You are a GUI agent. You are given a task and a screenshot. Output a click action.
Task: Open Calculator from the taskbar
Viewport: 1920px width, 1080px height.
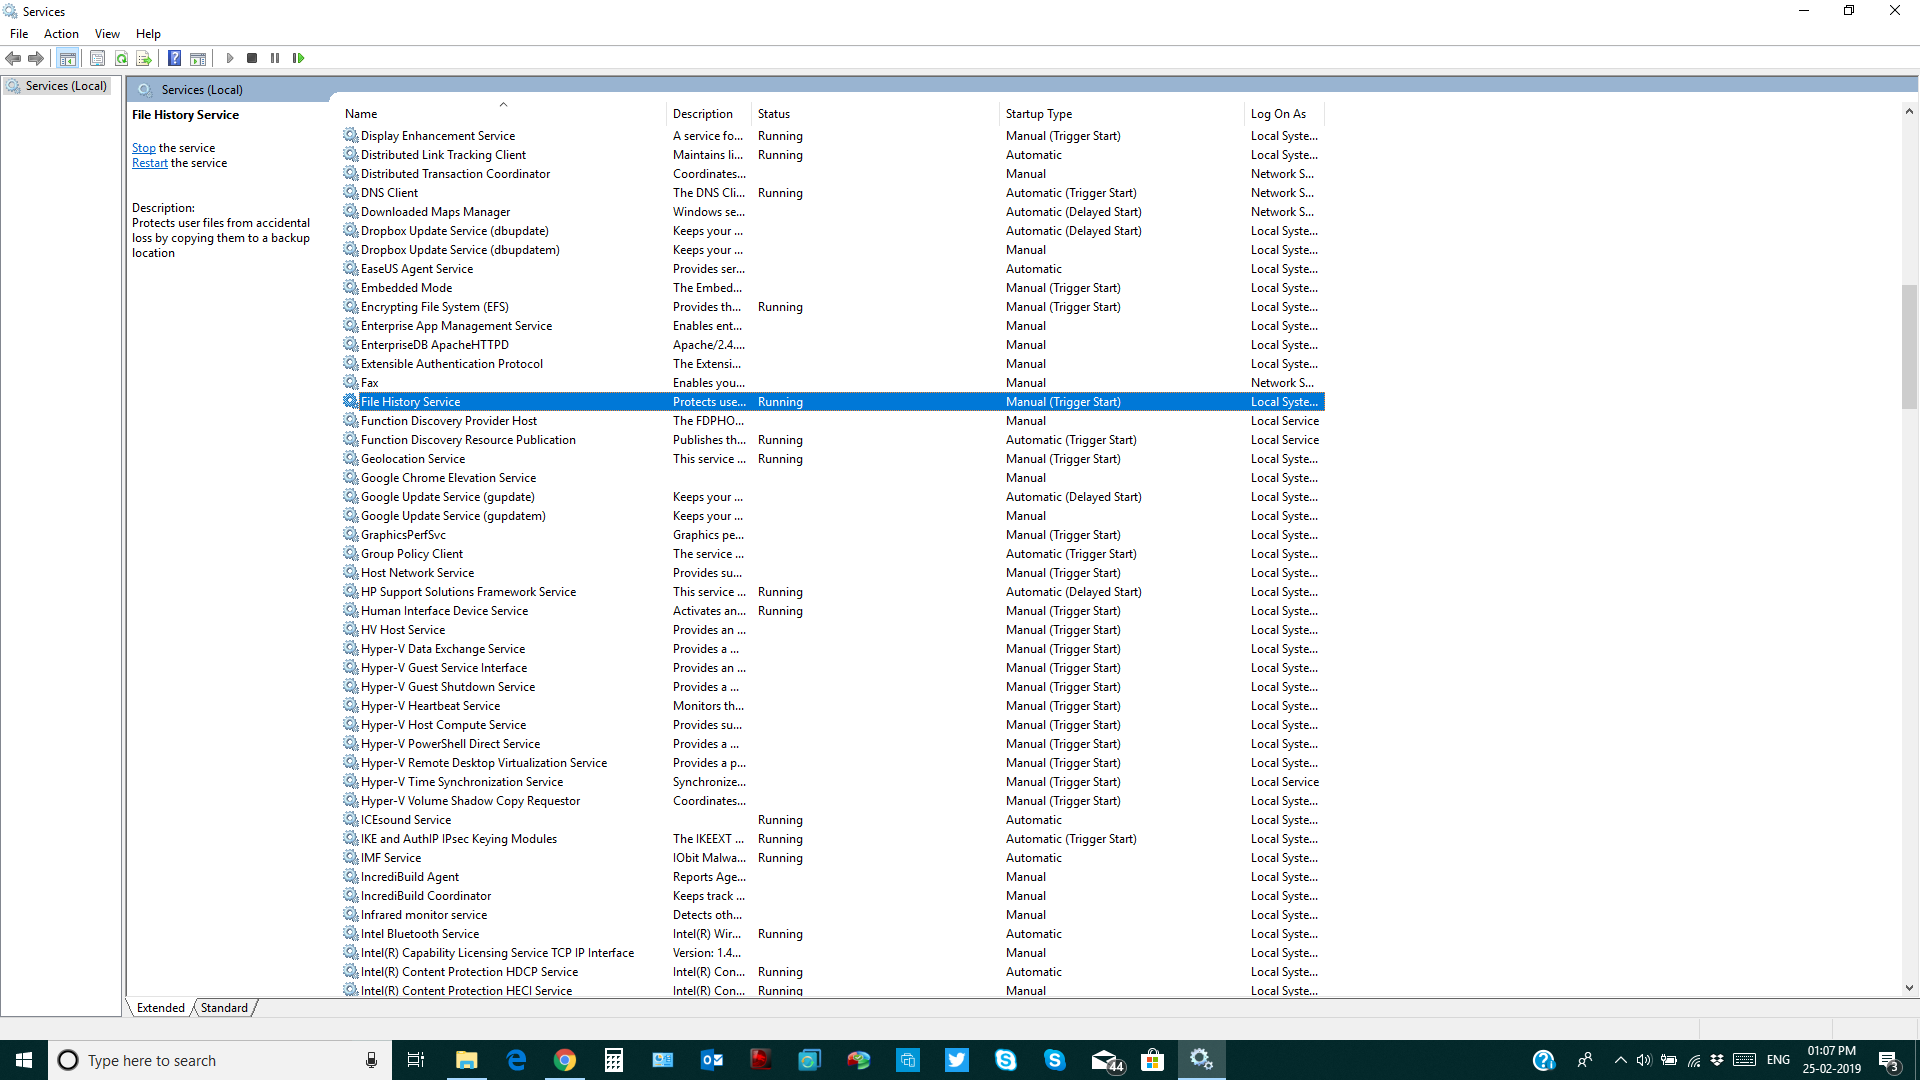(614, 1060)
